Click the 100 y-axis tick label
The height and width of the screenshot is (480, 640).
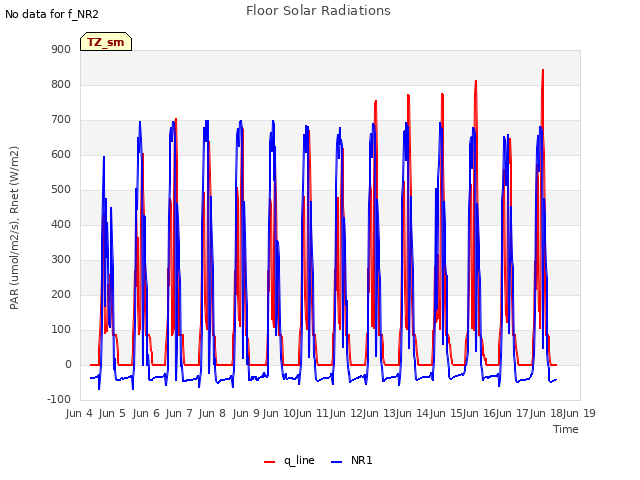(61, 330)
